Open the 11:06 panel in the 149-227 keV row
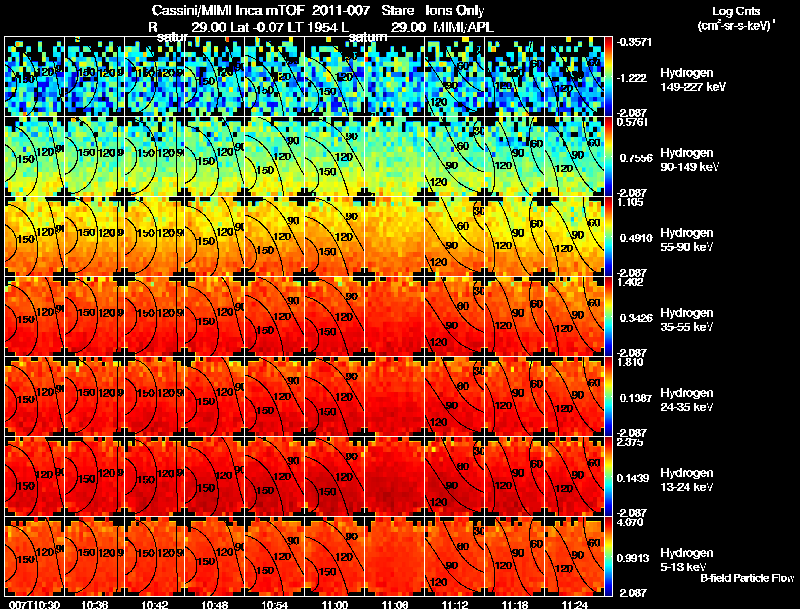The height and width of the screenshot is (609, 800). pyautogui.click(x=394, y=77)
